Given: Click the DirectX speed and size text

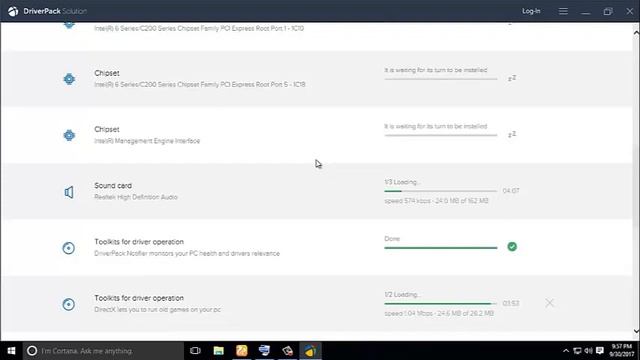Looking at the screenshot, I should [439, 313].
